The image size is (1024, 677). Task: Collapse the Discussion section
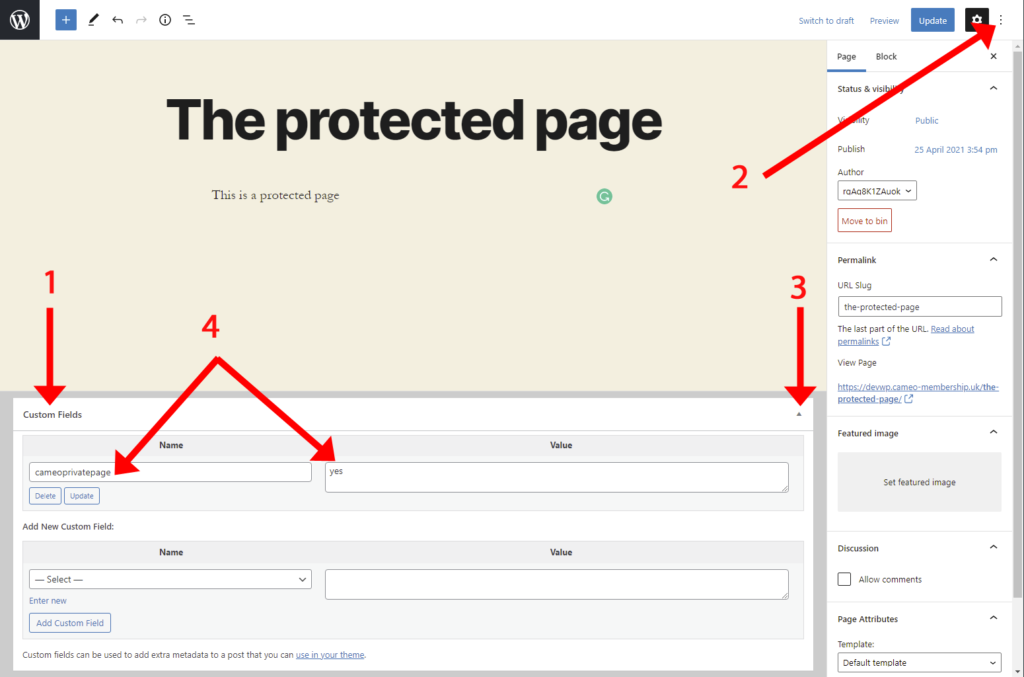[x=993, y=547]
